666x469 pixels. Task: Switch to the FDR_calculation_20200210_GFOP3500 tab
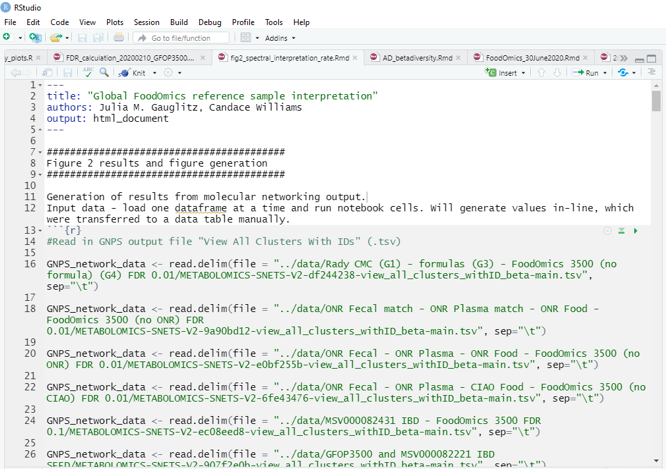click(129, 58)
